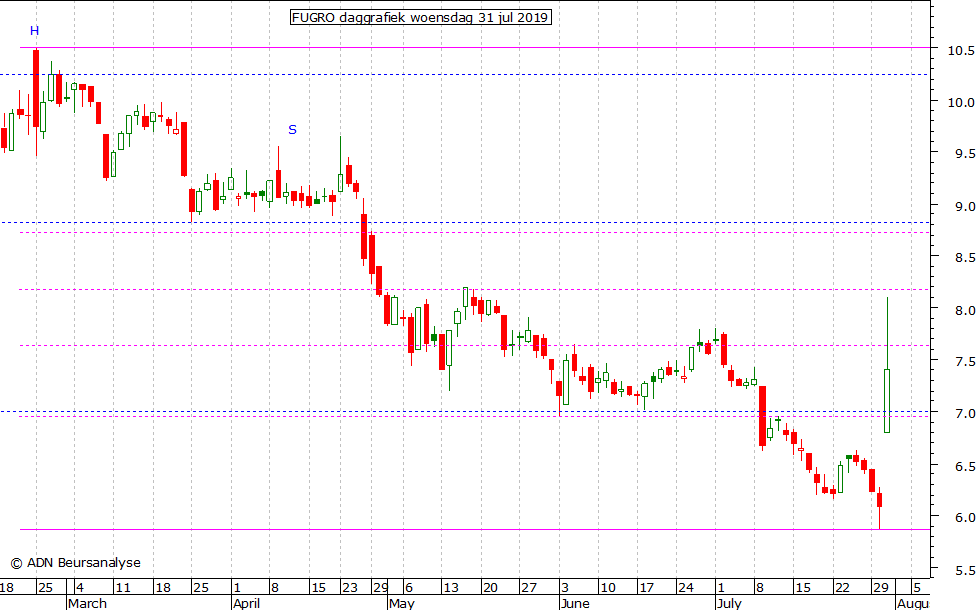Click the May month label
The height and width of the screenshot is (610, 978).
click(x=401, y=603)
